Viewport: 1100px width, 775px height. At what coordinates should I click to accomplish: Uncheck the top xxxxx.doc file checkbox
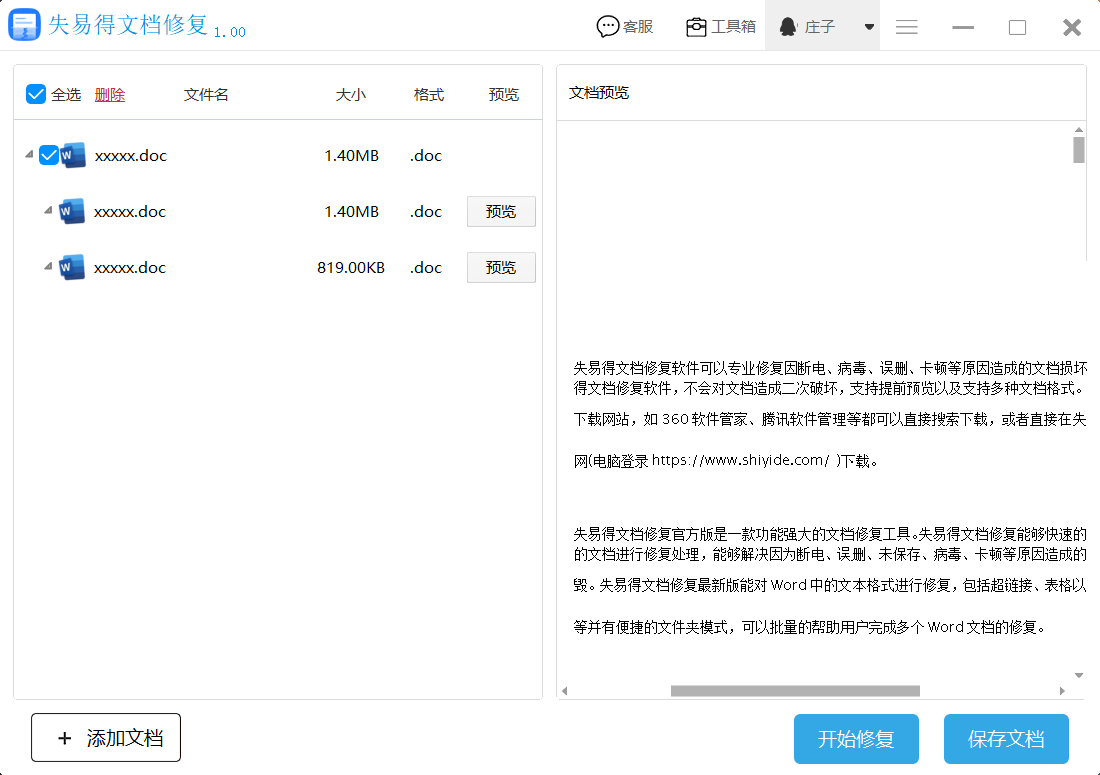click(48, 155)
